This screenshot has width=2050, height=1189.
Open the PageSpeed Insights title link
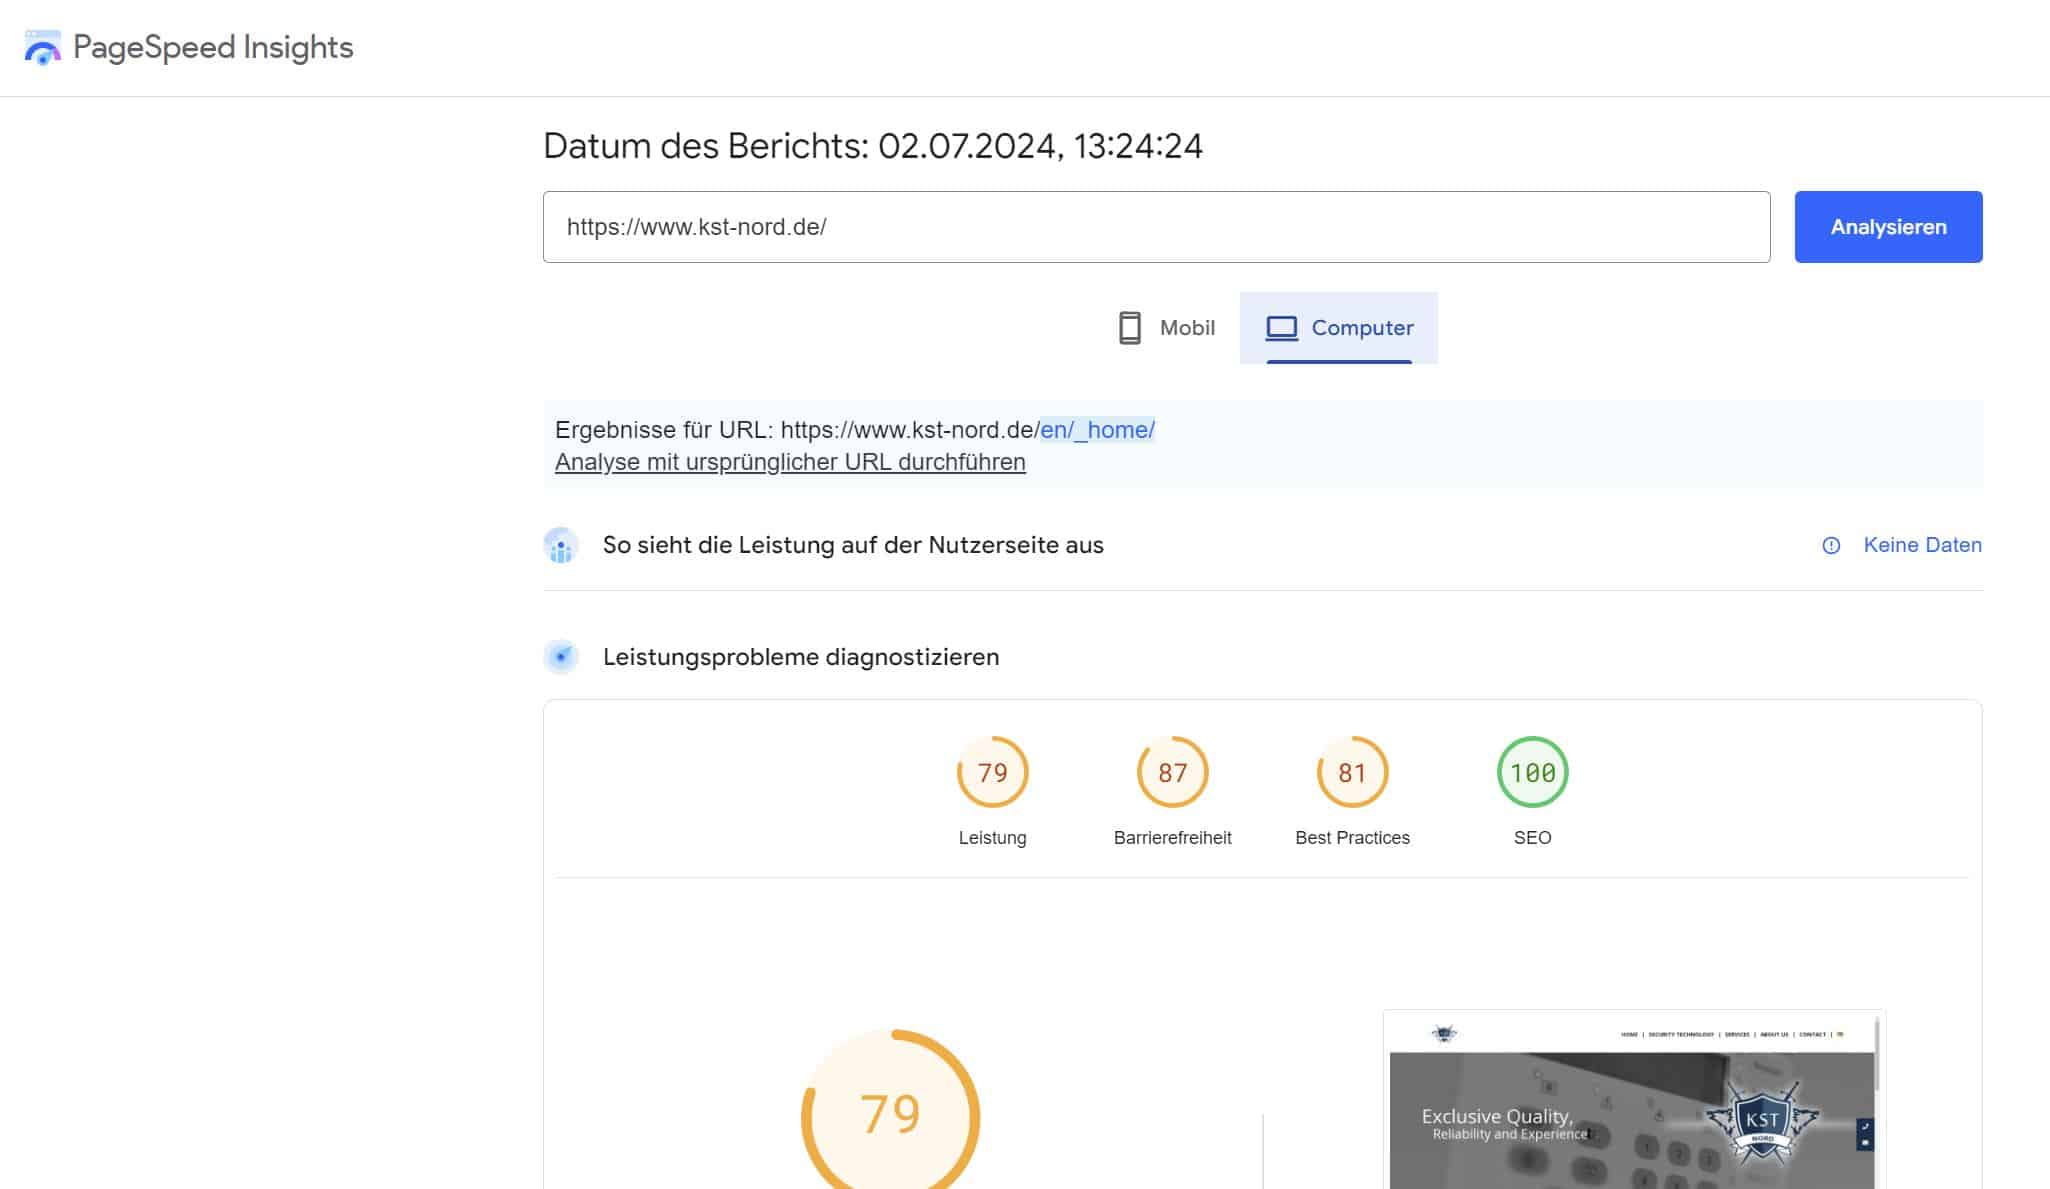(x=213, y=47)
